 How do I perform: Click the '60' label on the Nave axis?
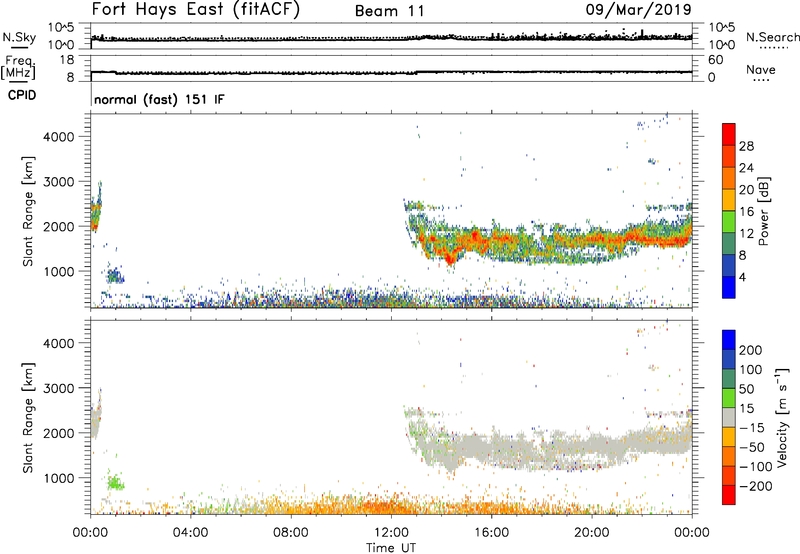point(716,60)
